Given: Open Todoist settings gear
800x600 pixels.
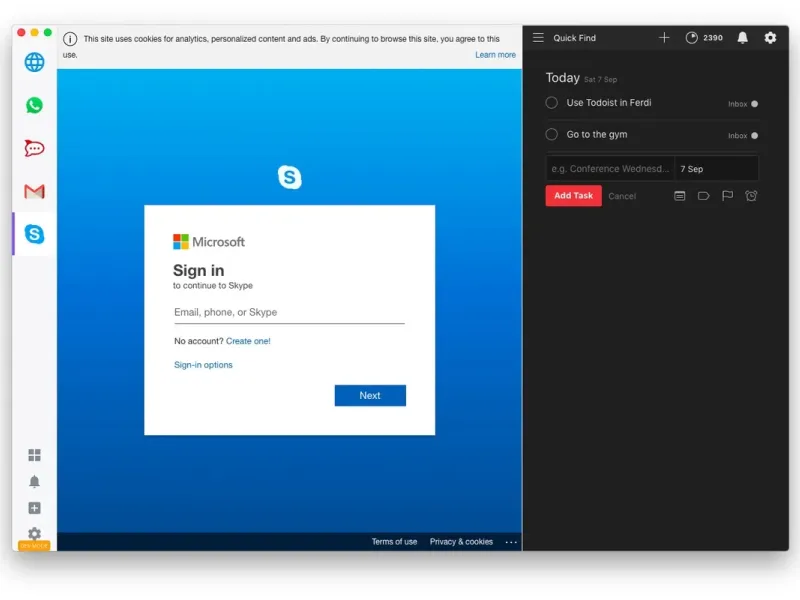Looking at the screenshot, I should point(770,38).
